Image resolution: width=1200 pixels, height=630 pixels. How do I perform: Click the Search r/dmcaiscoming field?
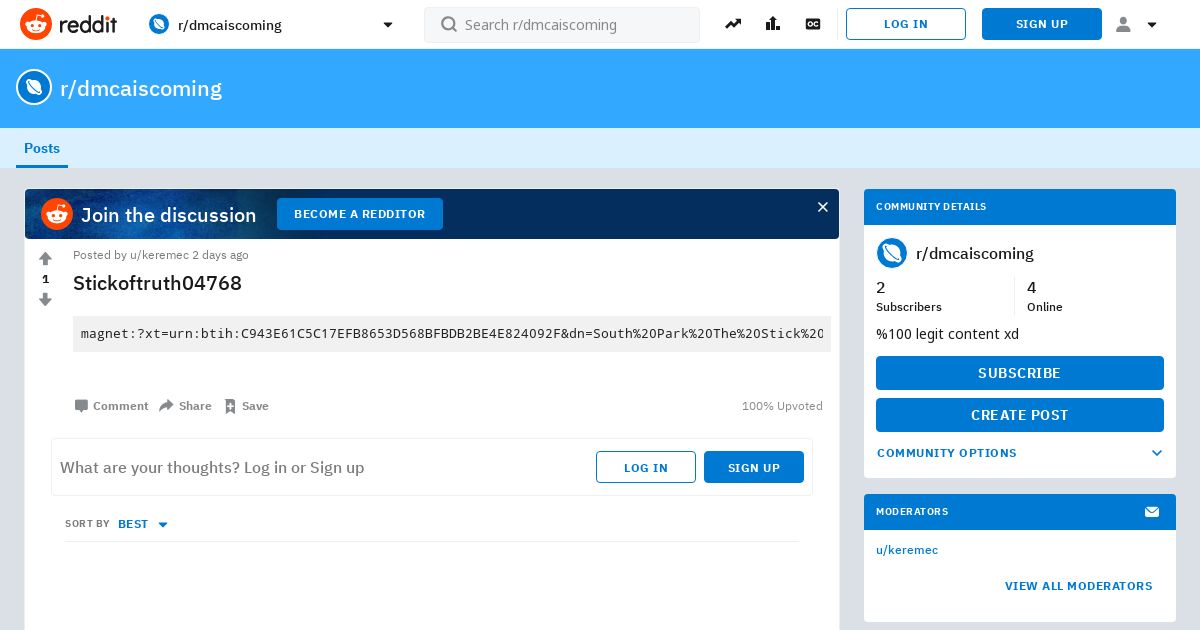pyautogui.click(x=562, y=25)
